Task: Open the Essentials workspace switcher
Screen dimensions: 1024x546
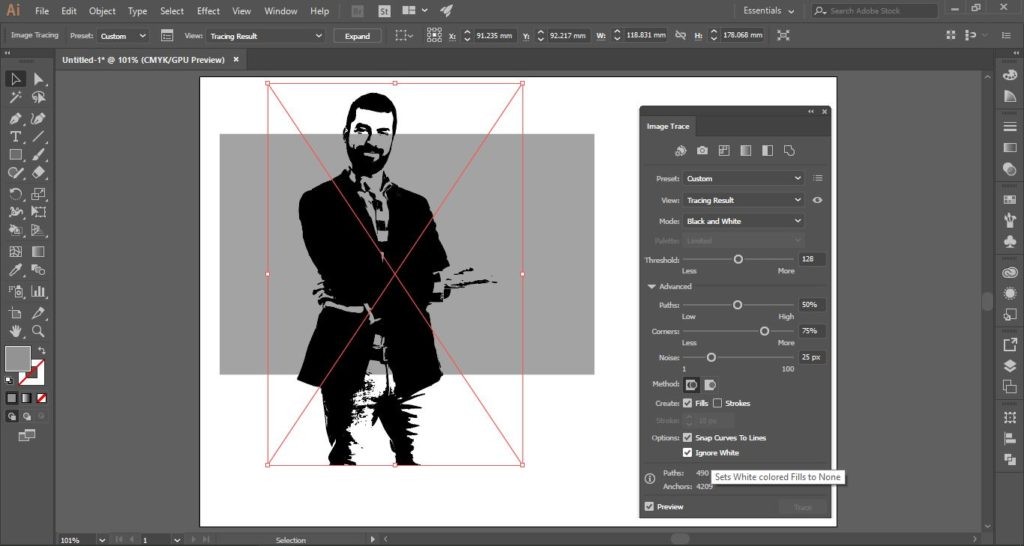Action: click(x=769, y=10)
